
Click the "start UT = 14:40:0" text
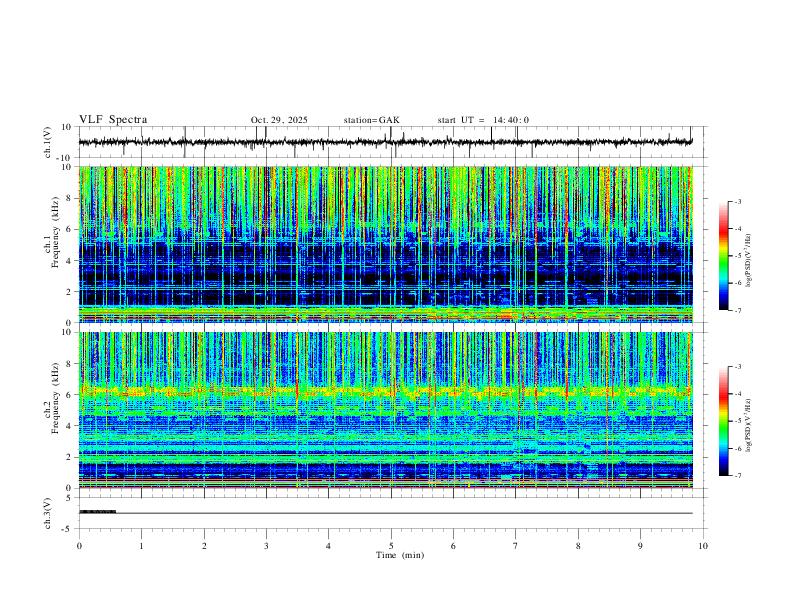[483, 120]
